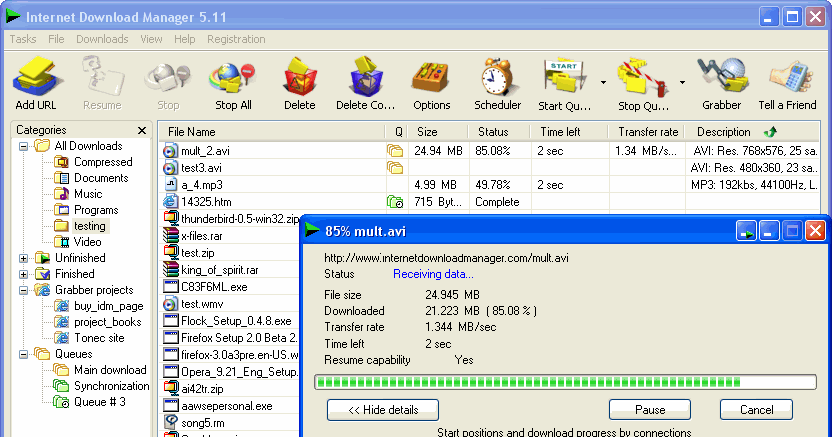Expand the Finished tree node

point(23,274)
